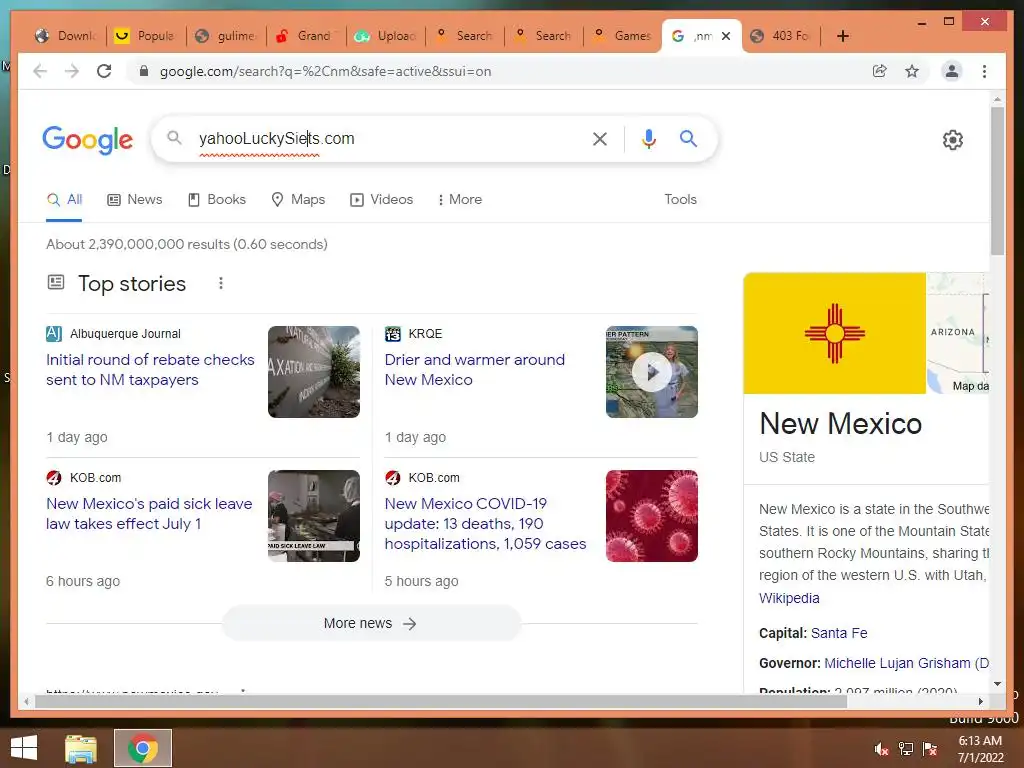Go forward to next page

pyautogui.click(x=72, y=71)
